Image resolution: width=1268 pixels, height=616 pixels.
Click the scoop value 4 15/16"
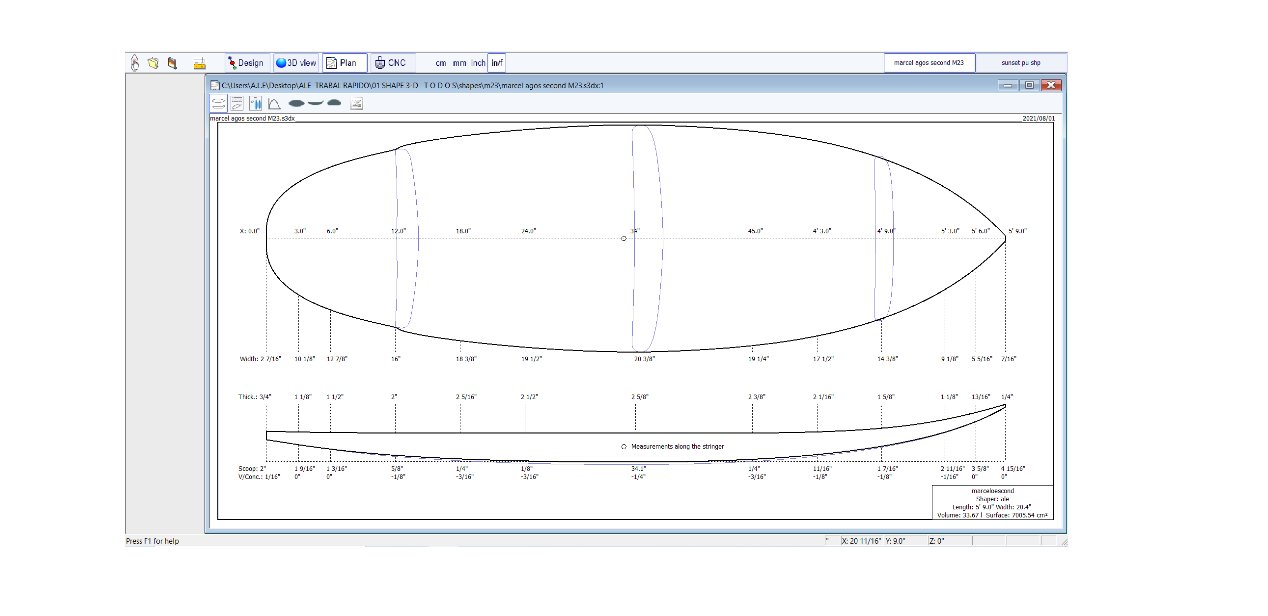click(x=1013, y=468)
